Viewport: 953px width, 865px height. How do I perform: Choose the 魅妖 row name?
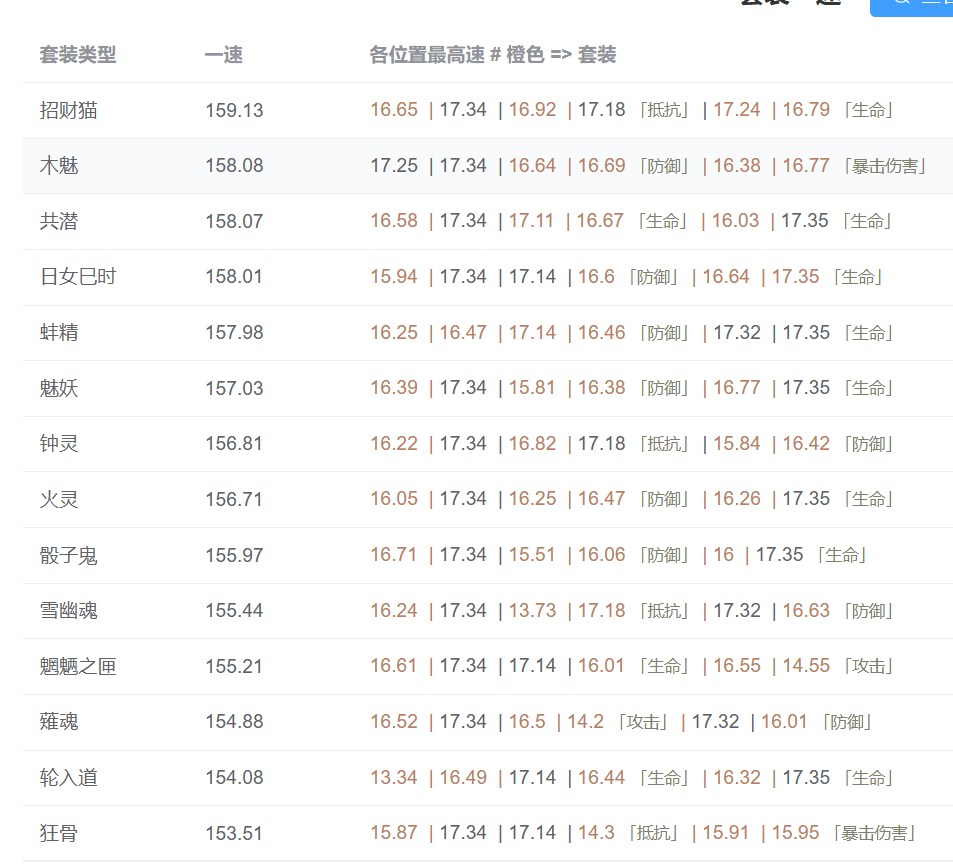point(59,388)
